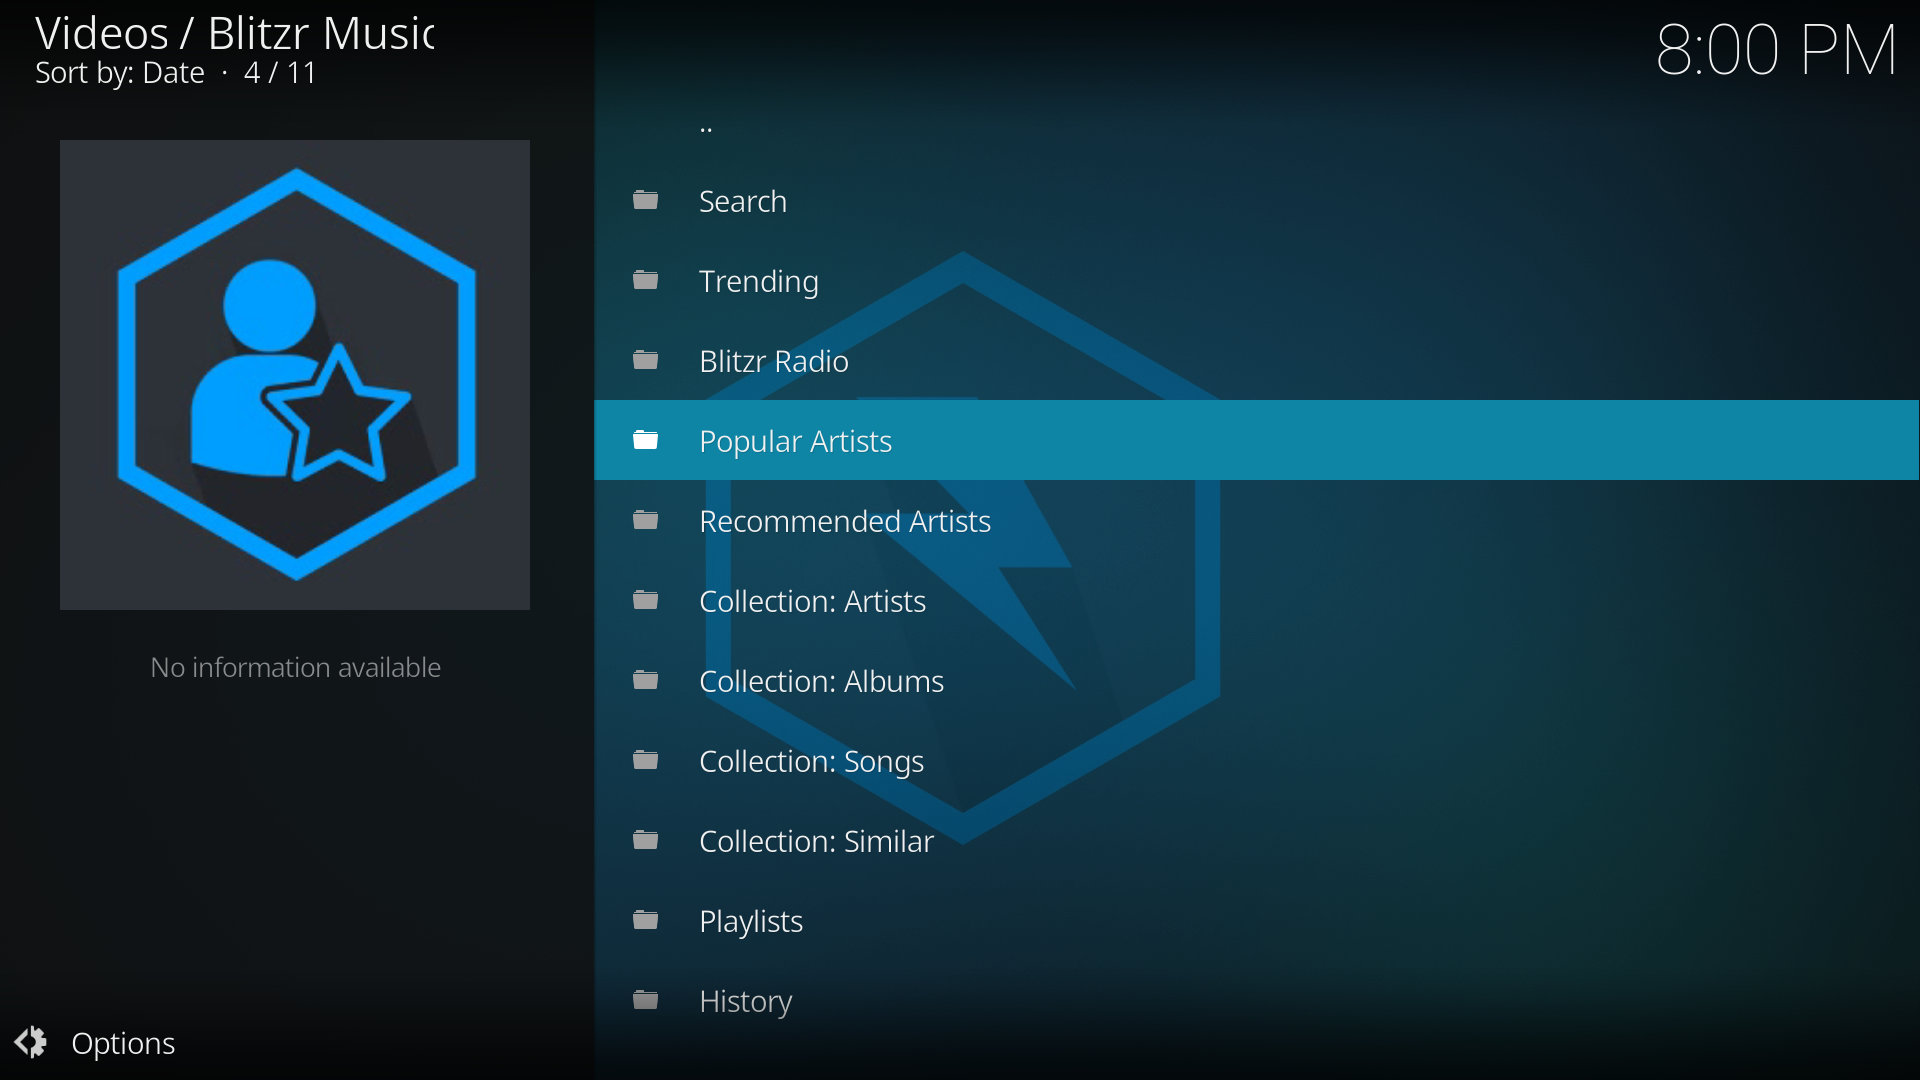Open the Trending list
Viewport: 1920px width, 1080px height.
[x=758, y=281]
